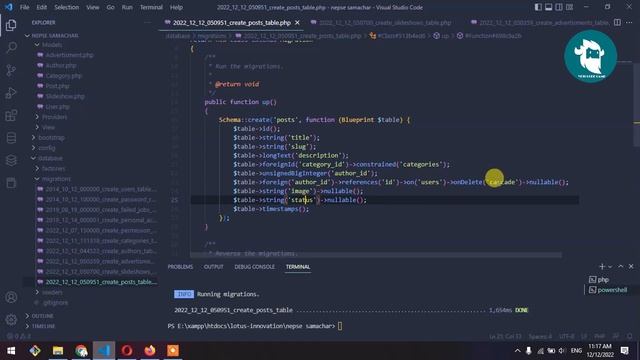Open the Help menu

[176, 7]
